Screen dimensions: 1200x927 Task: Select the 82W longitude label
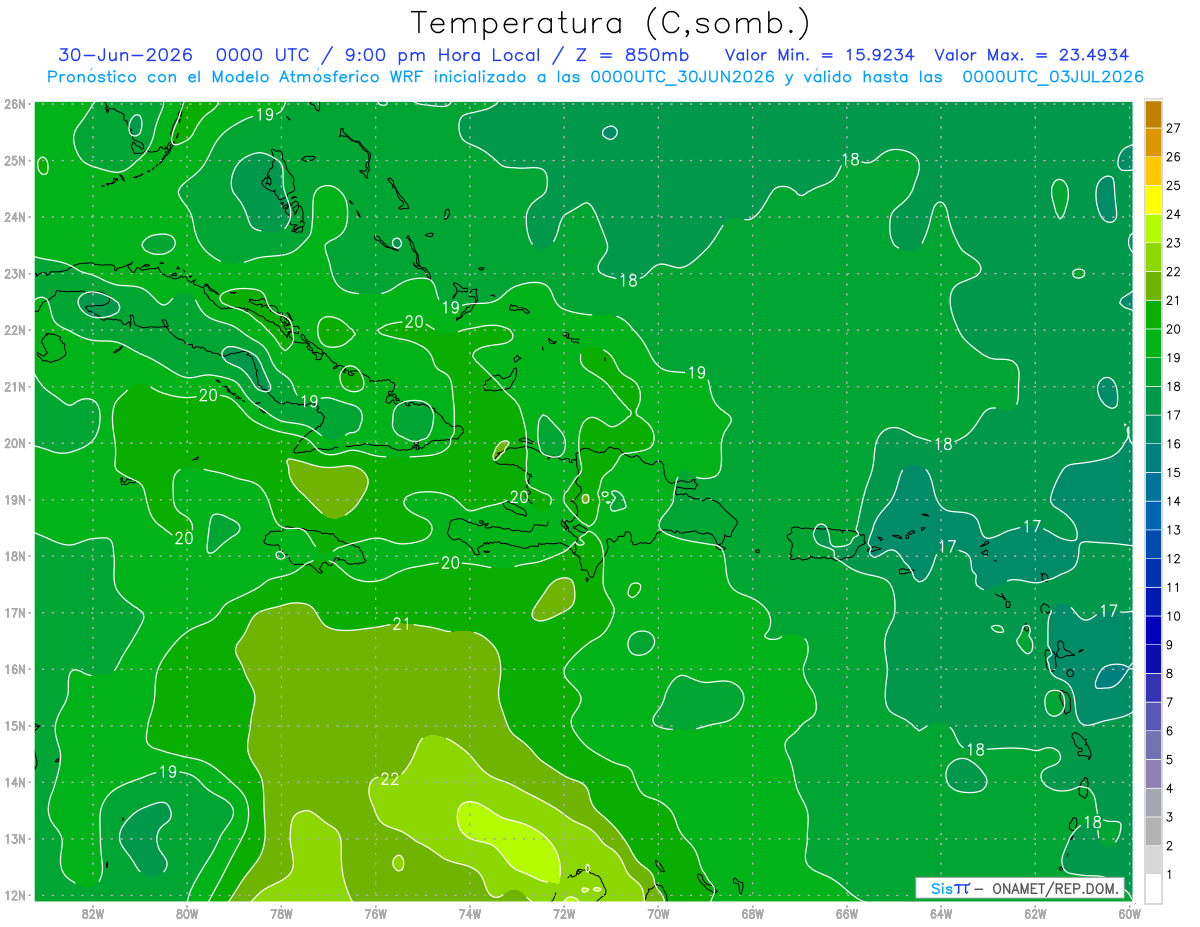(93, 912)
